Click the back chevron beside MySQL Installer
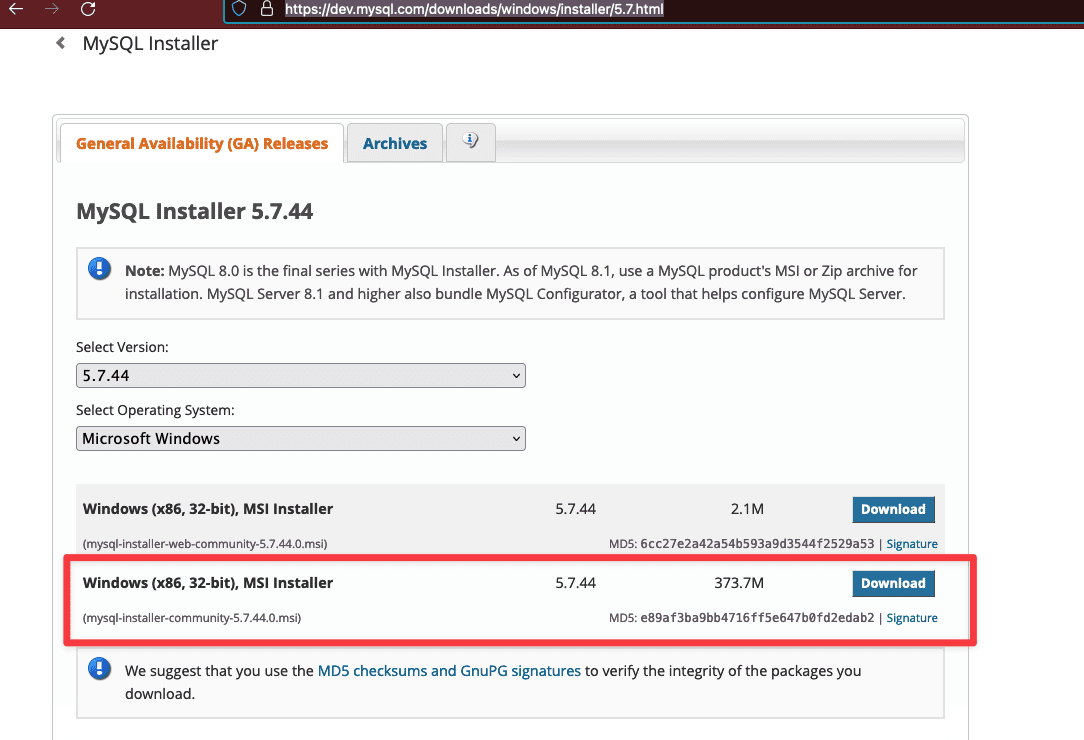1084x740 pixels. [61, 43]
